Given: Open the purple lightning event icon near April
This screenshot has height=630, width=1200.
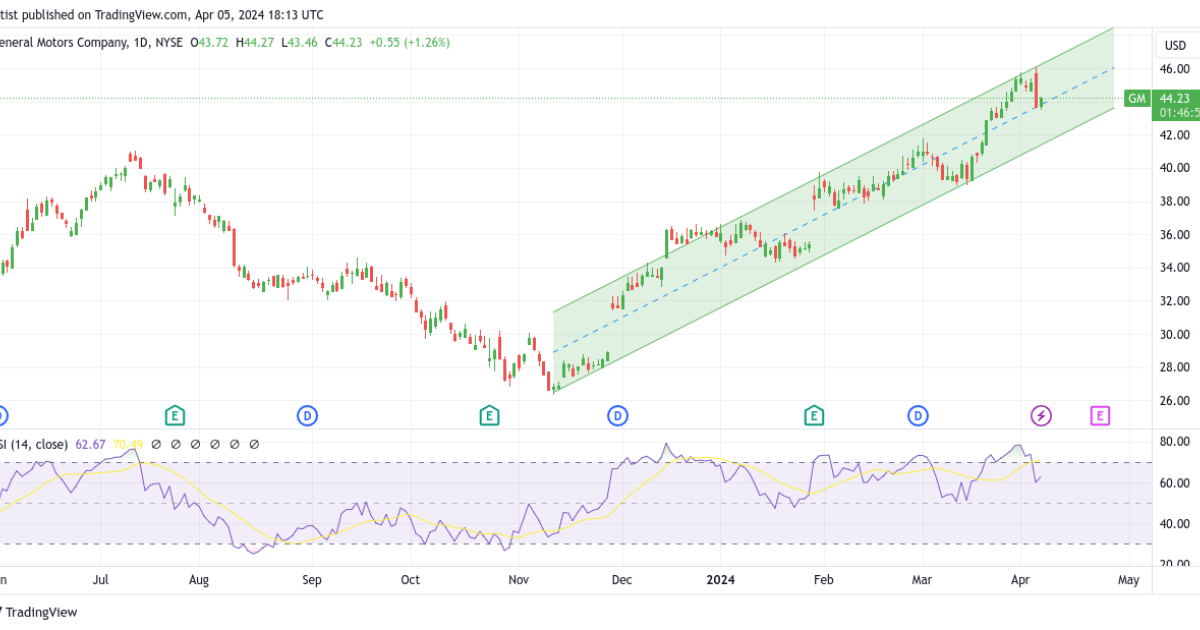Looking at the screenshot, I should (1040, 416).
